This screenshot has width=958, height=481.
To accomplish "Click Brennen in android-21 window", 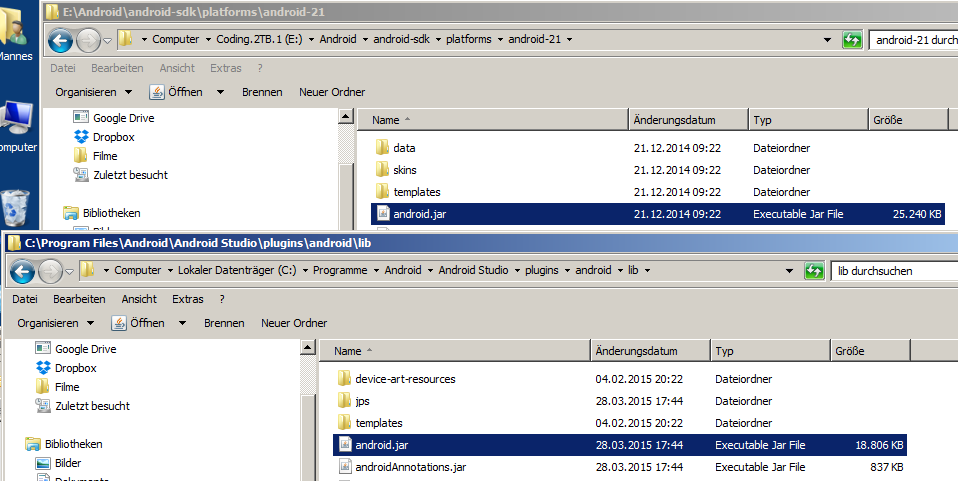I will coord(262,92).
